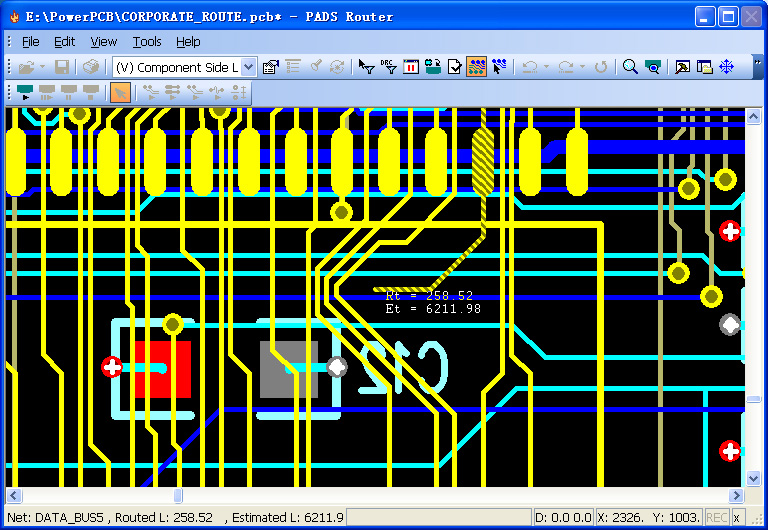
Task: Open the Tools menu
Action: point(147,42)
